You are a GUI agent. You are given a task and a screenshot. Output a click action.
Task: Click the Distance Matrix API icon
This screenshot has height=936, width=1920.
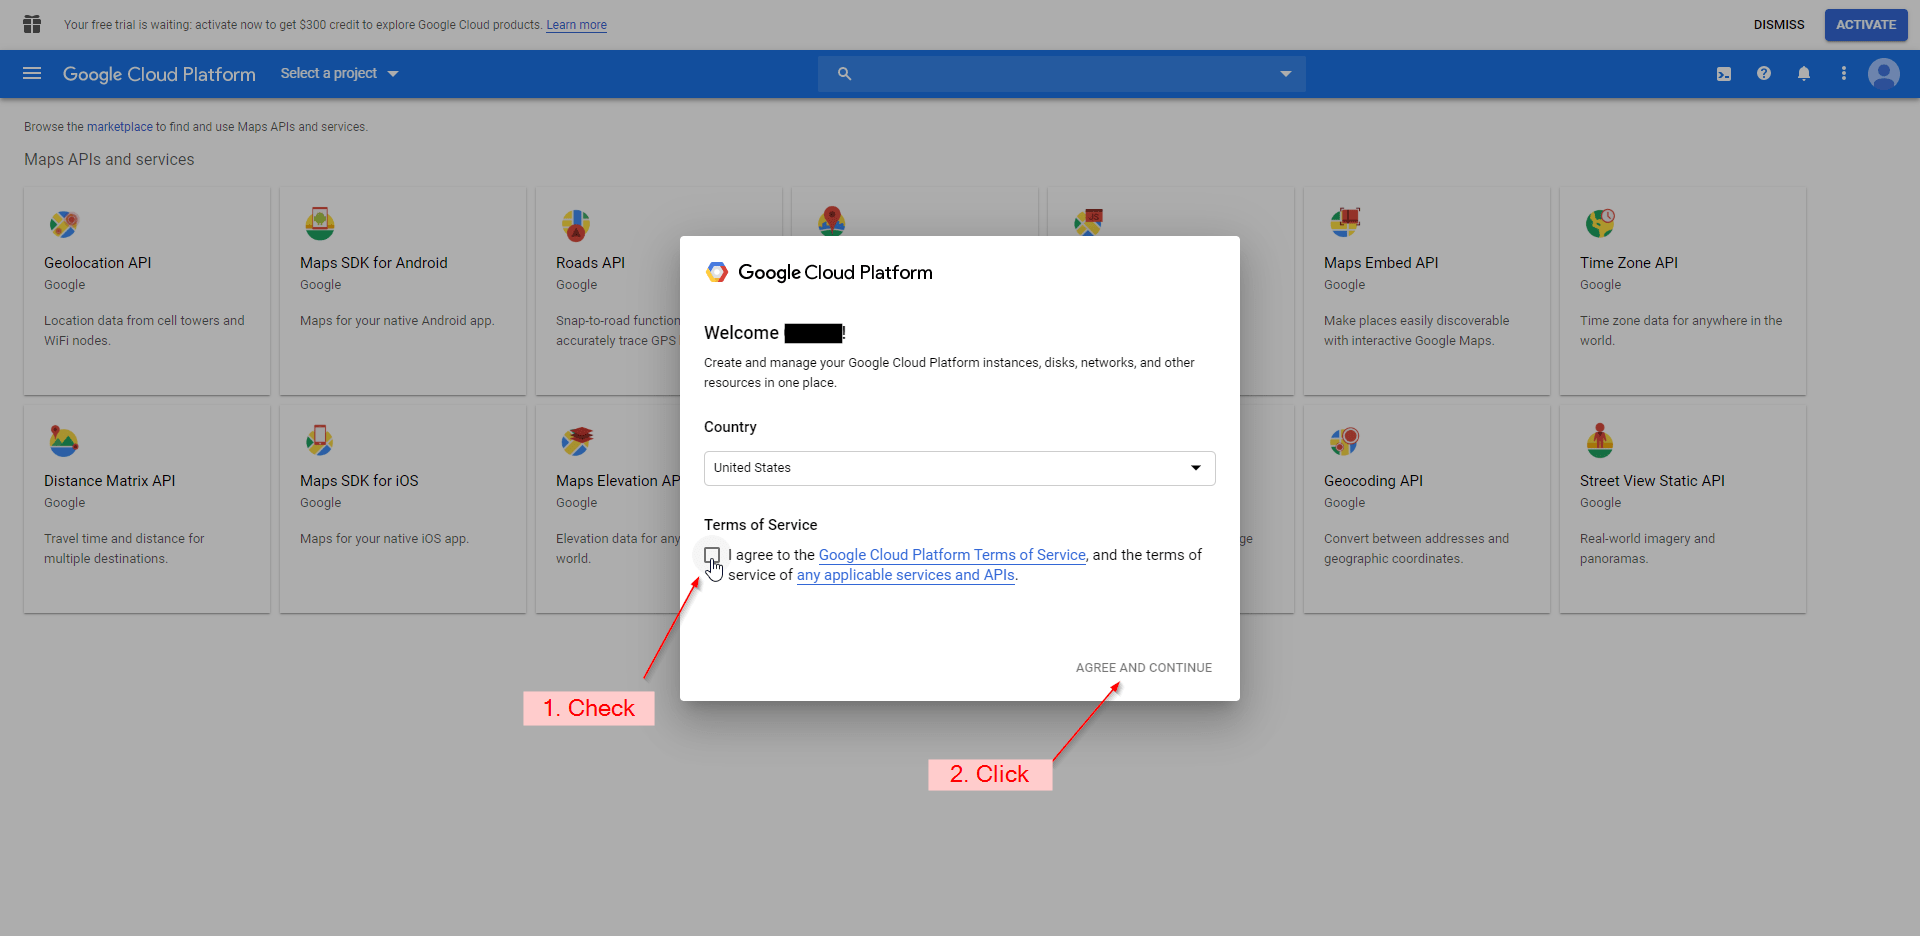point(64,441)
